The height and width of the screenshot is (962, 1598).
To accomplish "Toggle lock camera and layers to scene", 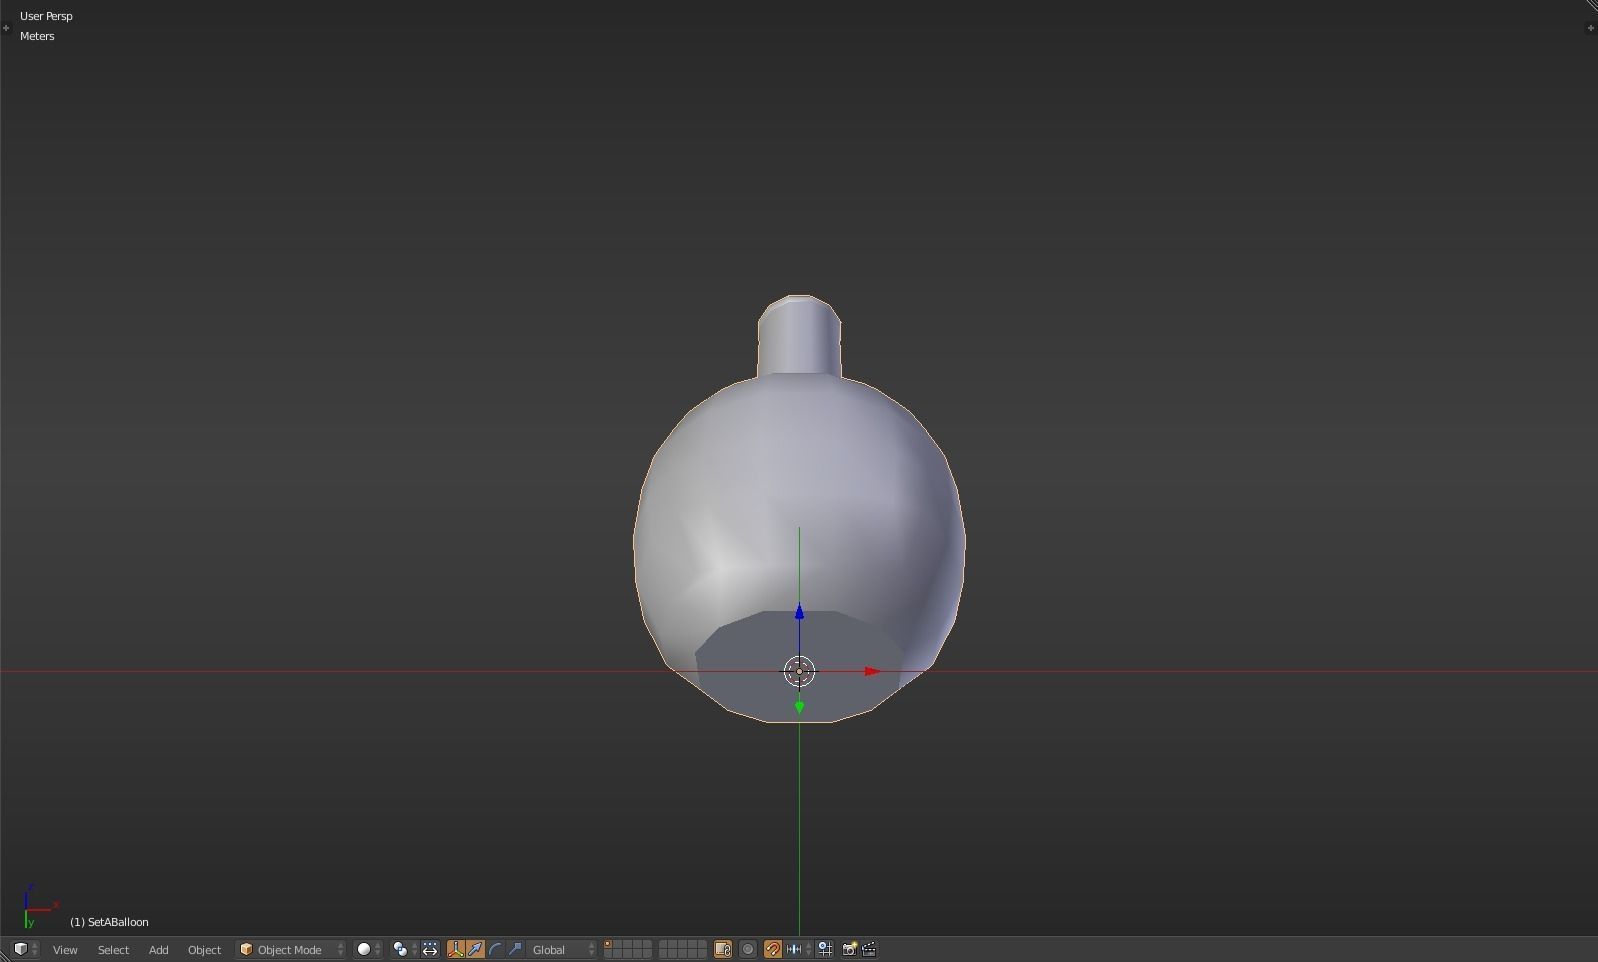I will pos(723,949).
